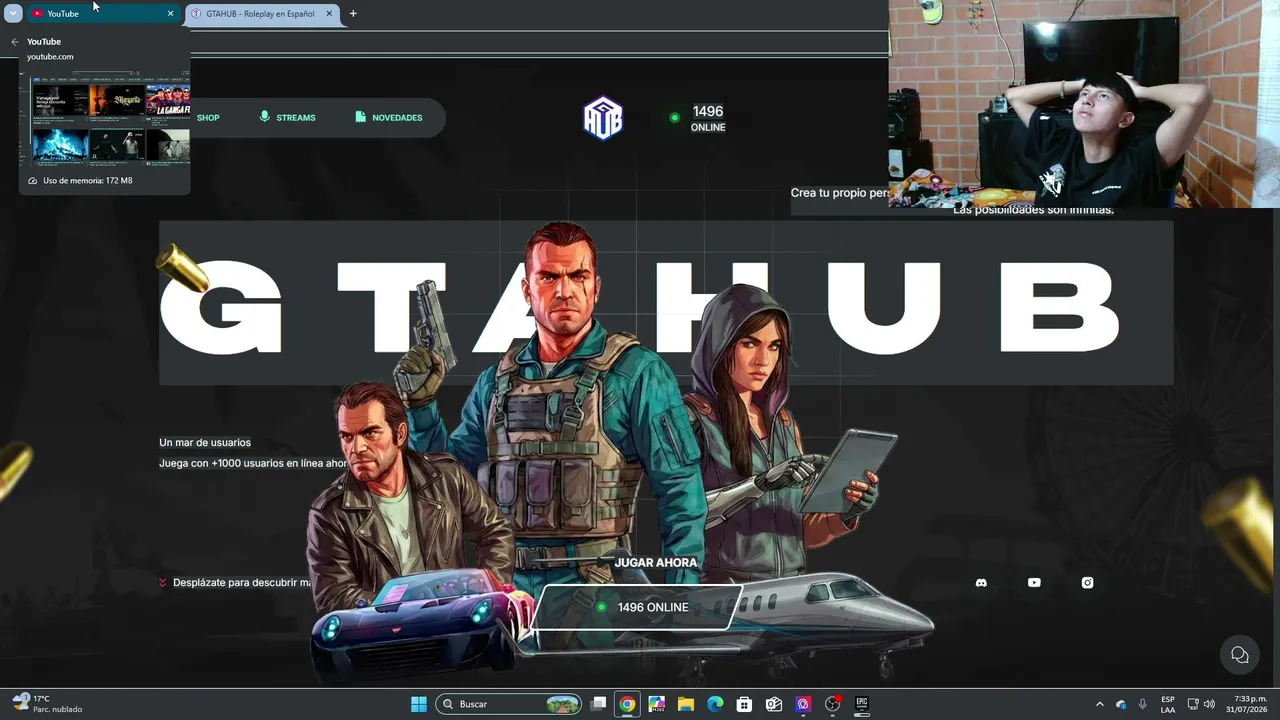The image size is (1280, 720).
Task: Click the memory usage text in tab preview
Action: click(88, 181)
